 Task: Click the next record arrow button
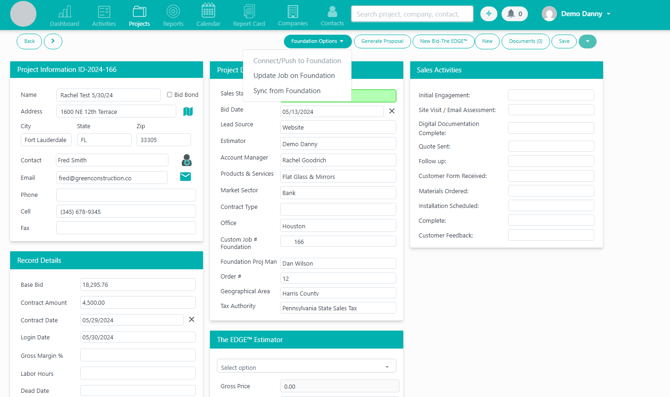(53, 41)
